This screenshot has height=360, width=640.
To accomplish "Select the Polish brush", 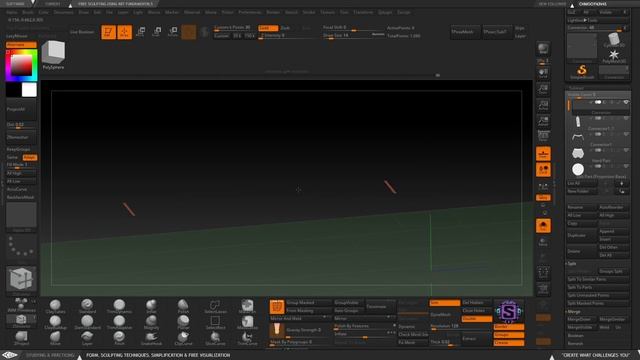I will [x=183, y=306].
